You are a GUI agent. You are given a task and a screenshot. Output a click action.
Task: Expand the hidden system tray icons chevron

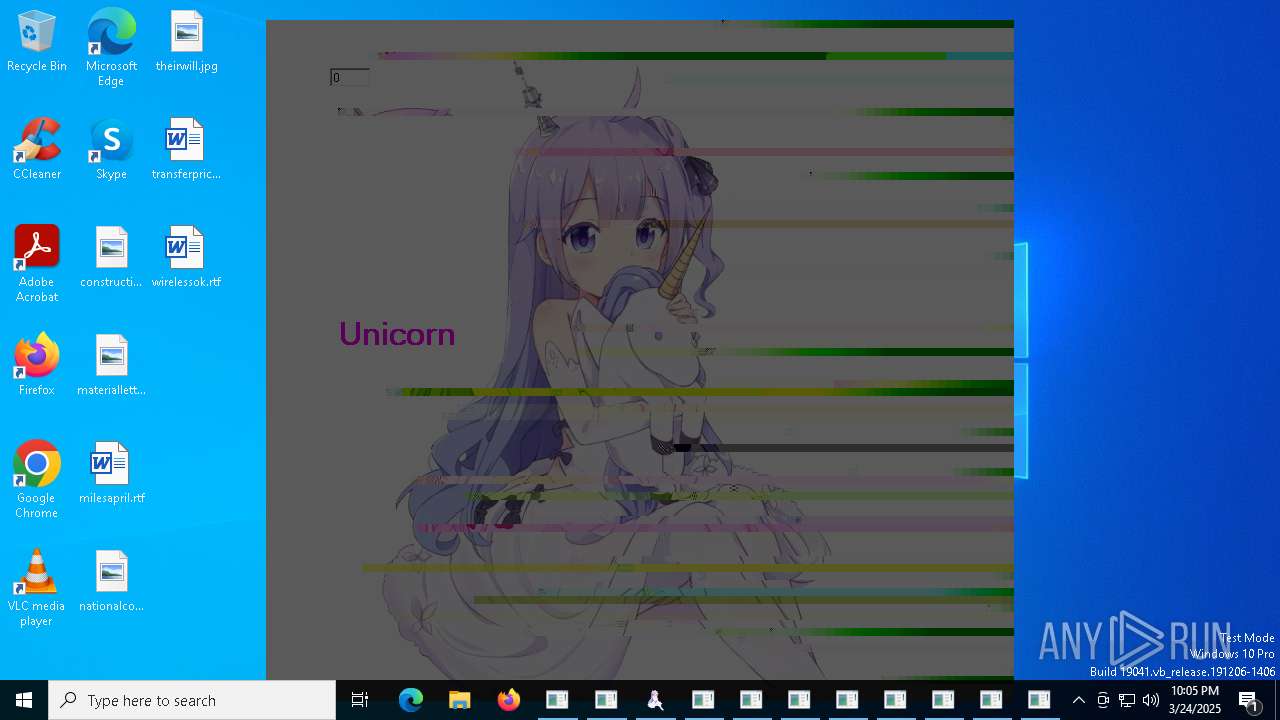click(x=1079, y=700)
